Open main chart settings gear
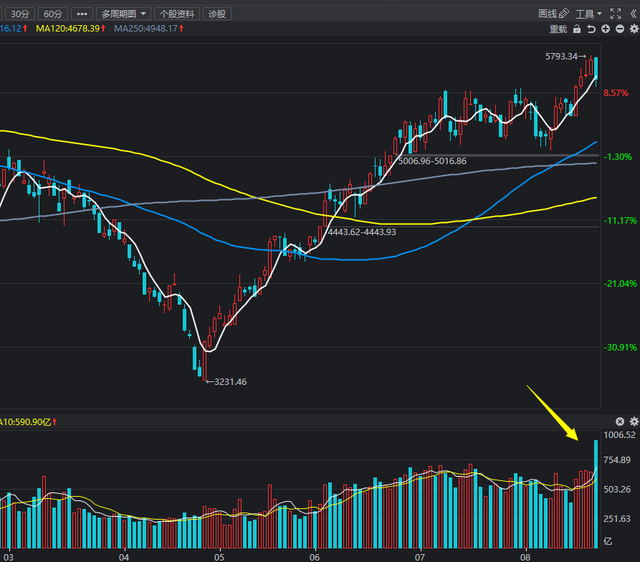The height and width of the screenshot is (562, 640). click(x=633, y=30)
